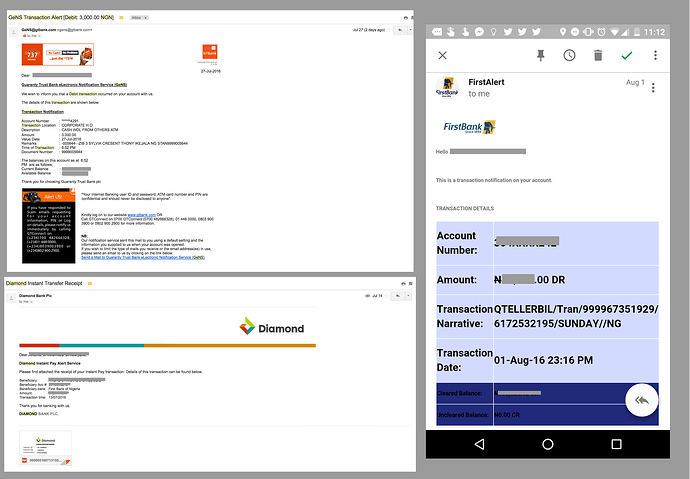Toggle importance marker beside Diamond subject

tap(90, 284)
